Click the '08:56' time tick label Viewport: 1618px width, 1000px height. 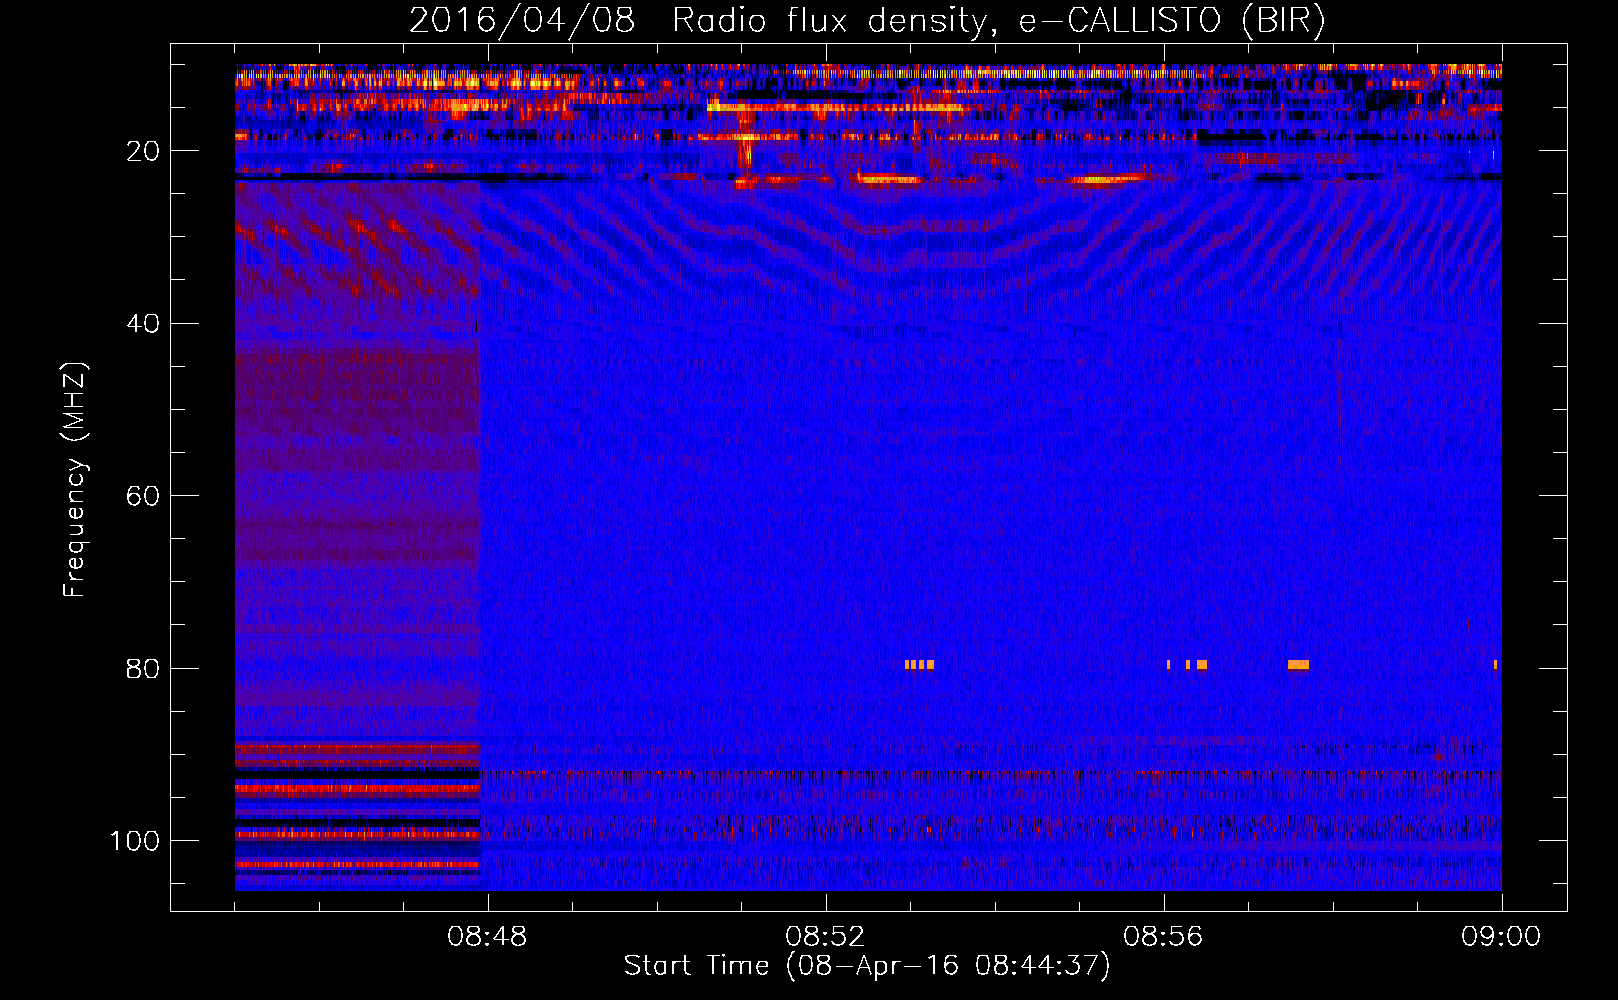point(1163,937)
